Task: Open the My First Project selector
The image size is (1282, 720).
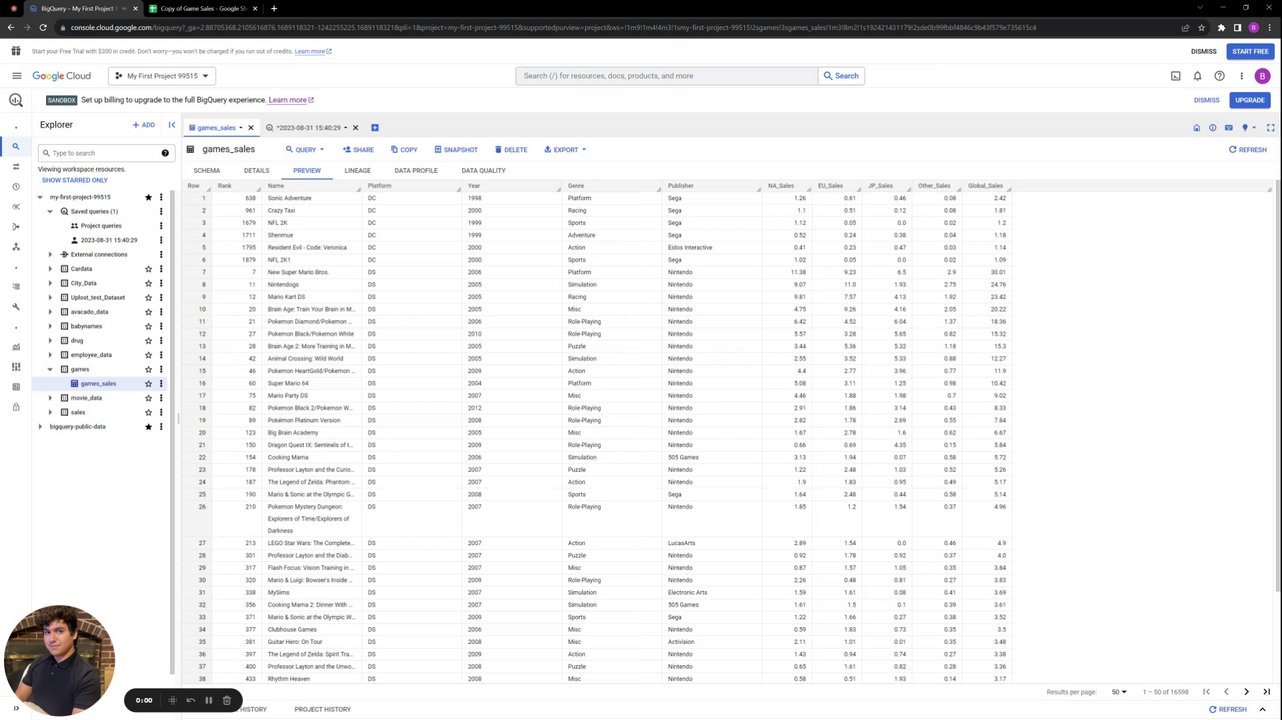Action: [161, 76]
